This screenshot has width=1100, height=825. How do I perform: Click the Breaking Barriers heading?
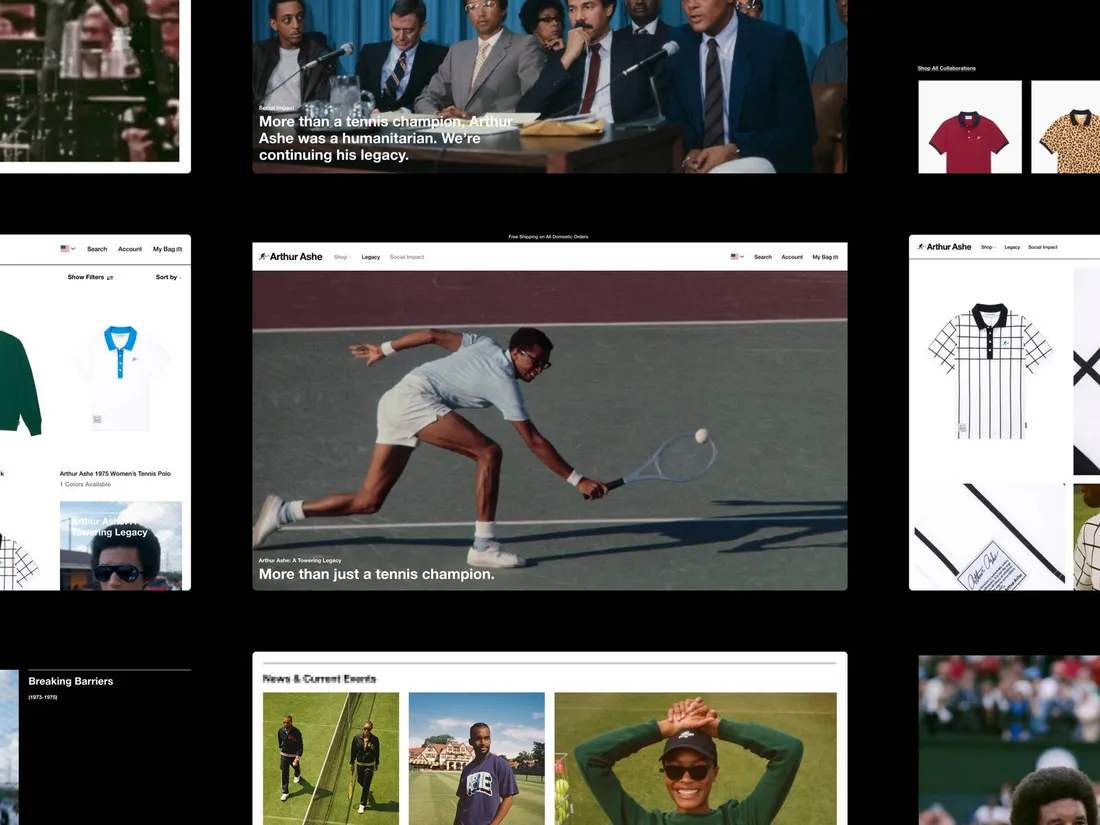click(71, 681)
